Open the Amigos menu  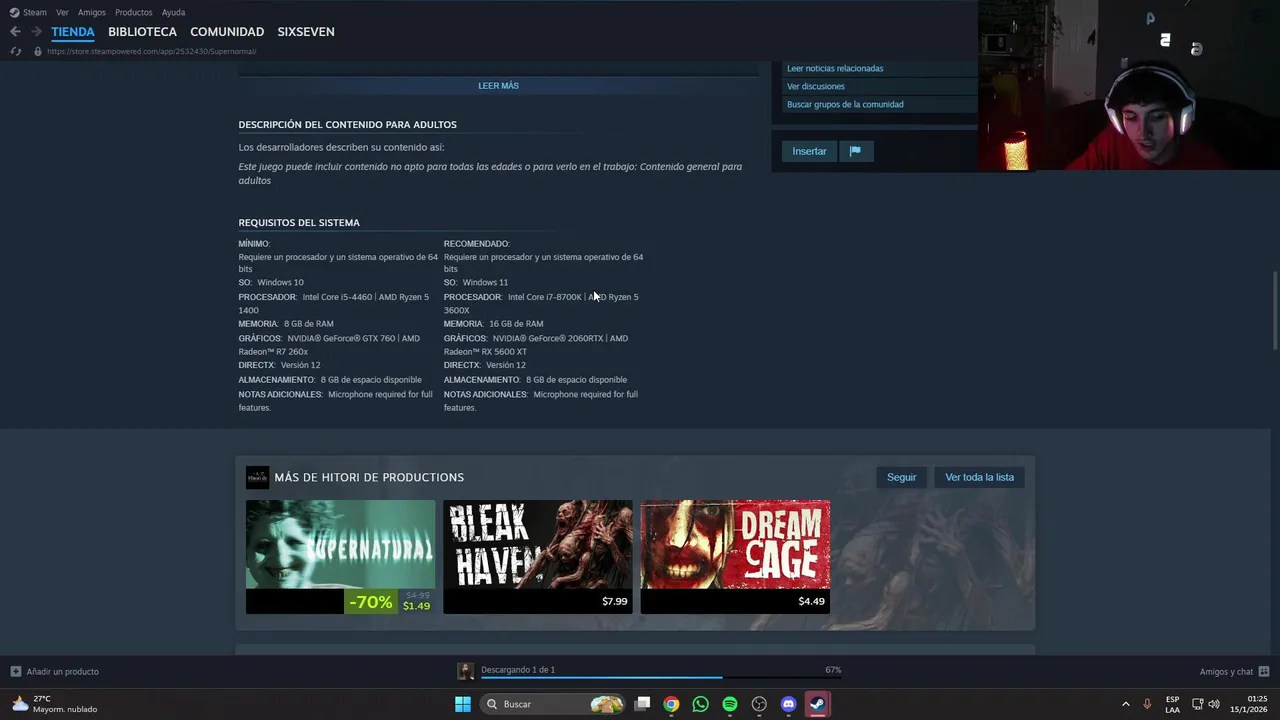click(x=92, y=12)
